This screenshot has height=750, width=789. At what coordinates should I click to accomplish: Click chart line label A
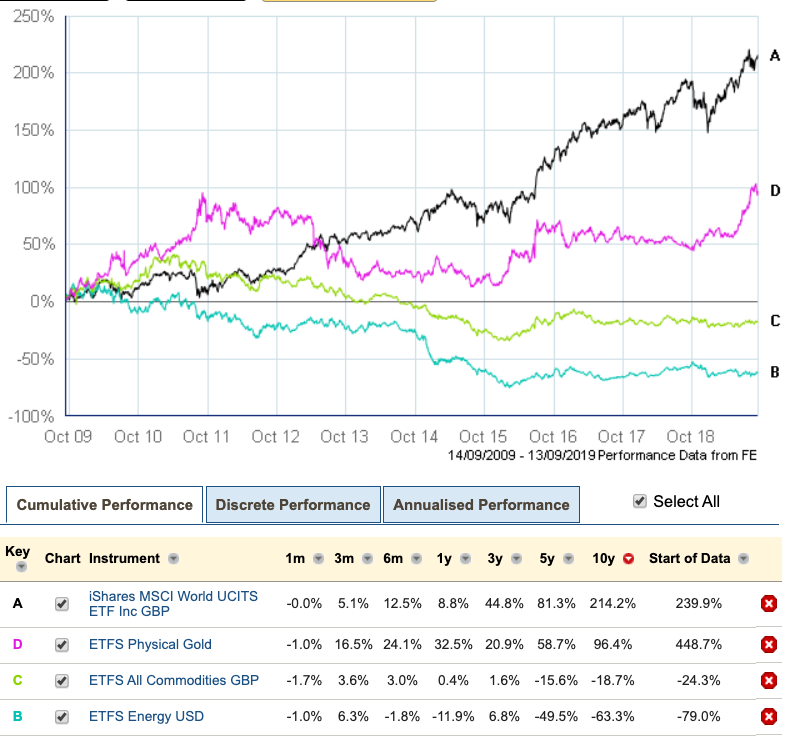775,56
